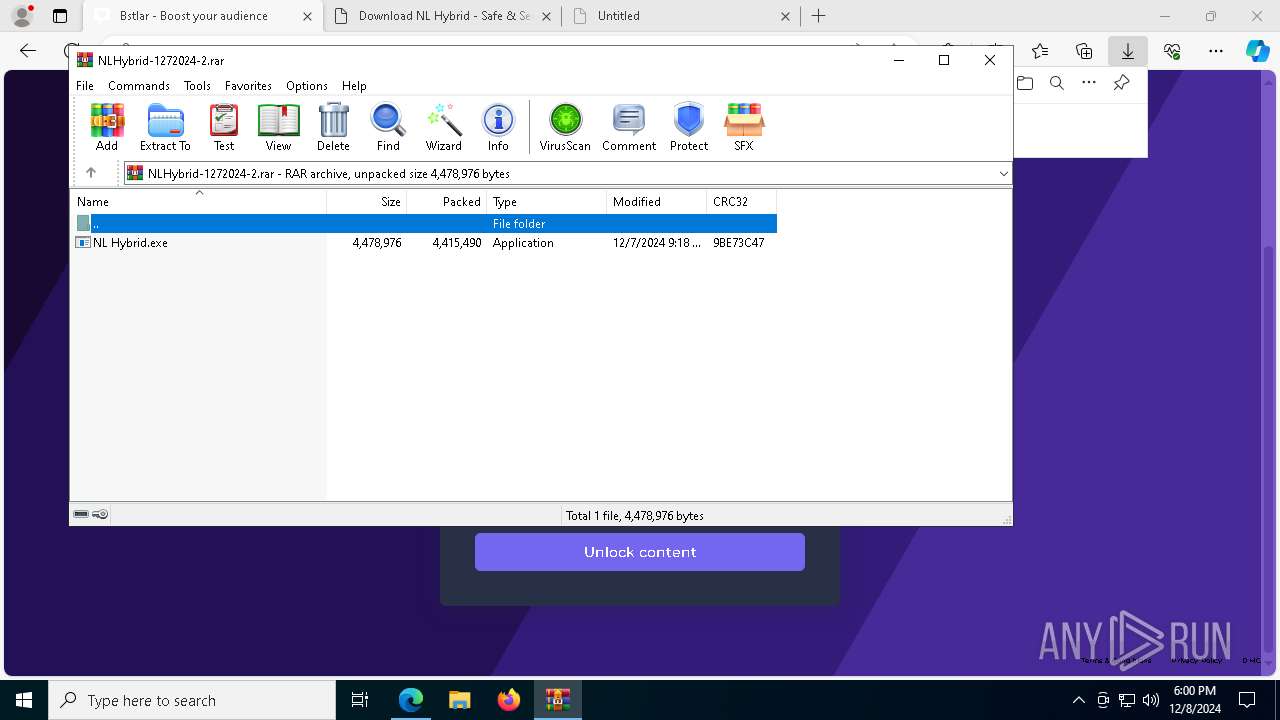Image resolution: width=1280 pixels, height=720 pixels.
Task: Open the Help menu
Action: [x=354, y=86]
